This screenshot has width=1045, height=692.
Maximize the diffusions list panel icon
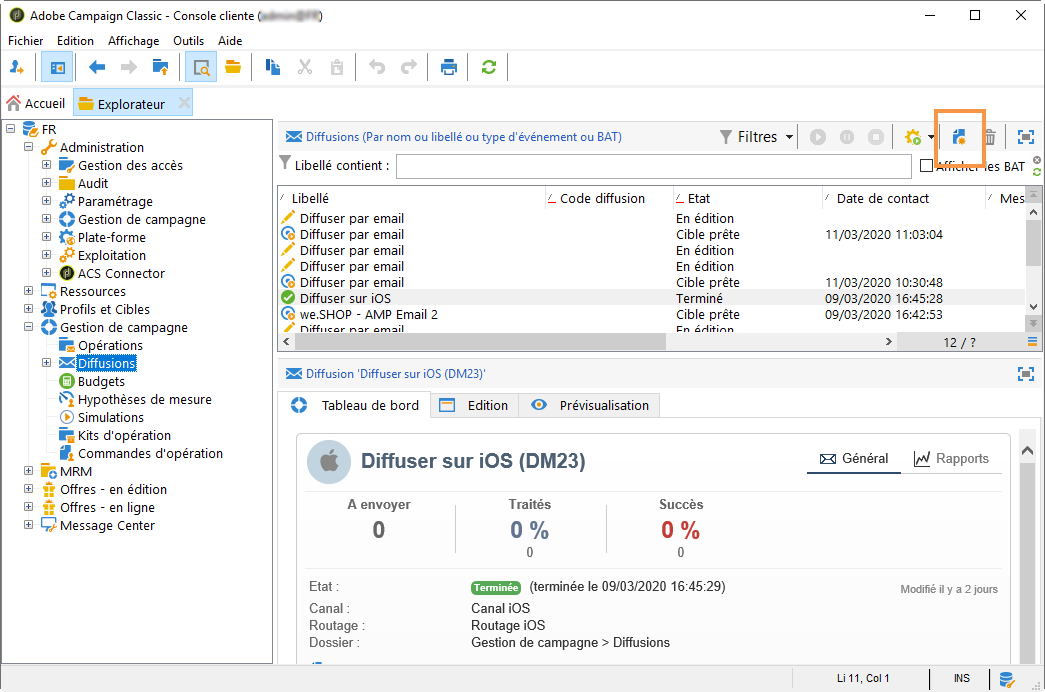[x=1026, y=137]
